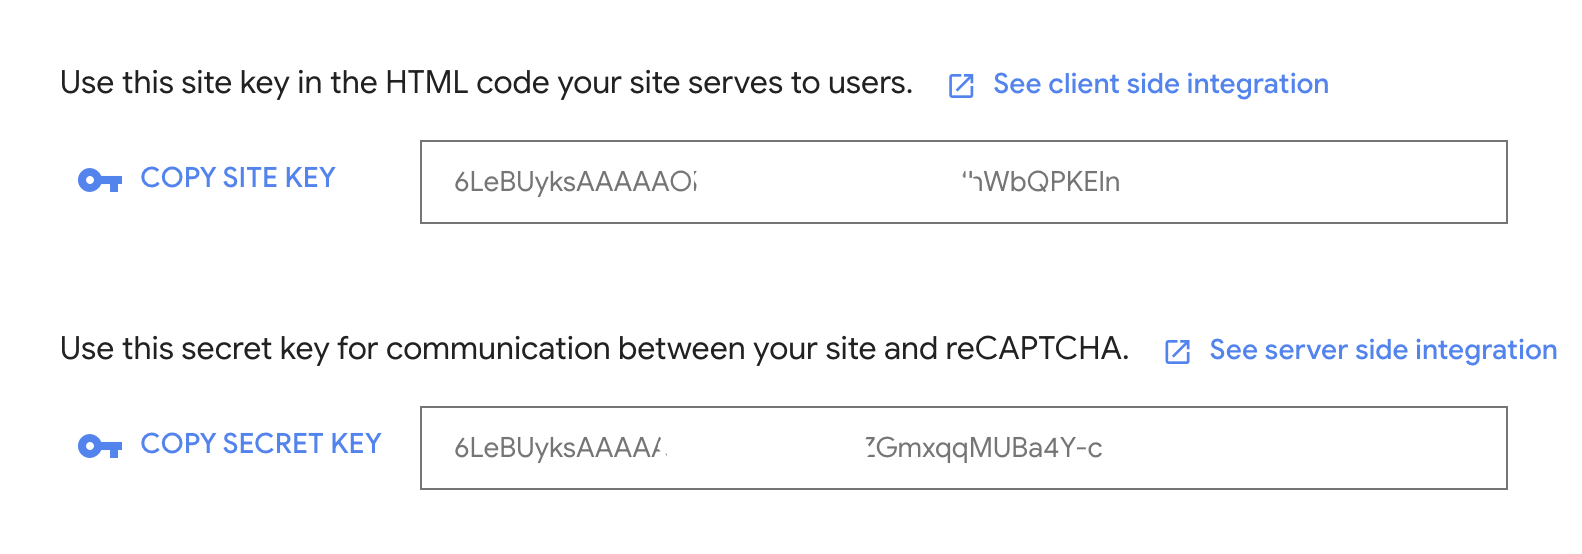Image resolution: width=1582 pixels, height=554 pixels.
Task: Click the secret key ending GmxqqMUBa4Y-c
Action: click(985, 448)
